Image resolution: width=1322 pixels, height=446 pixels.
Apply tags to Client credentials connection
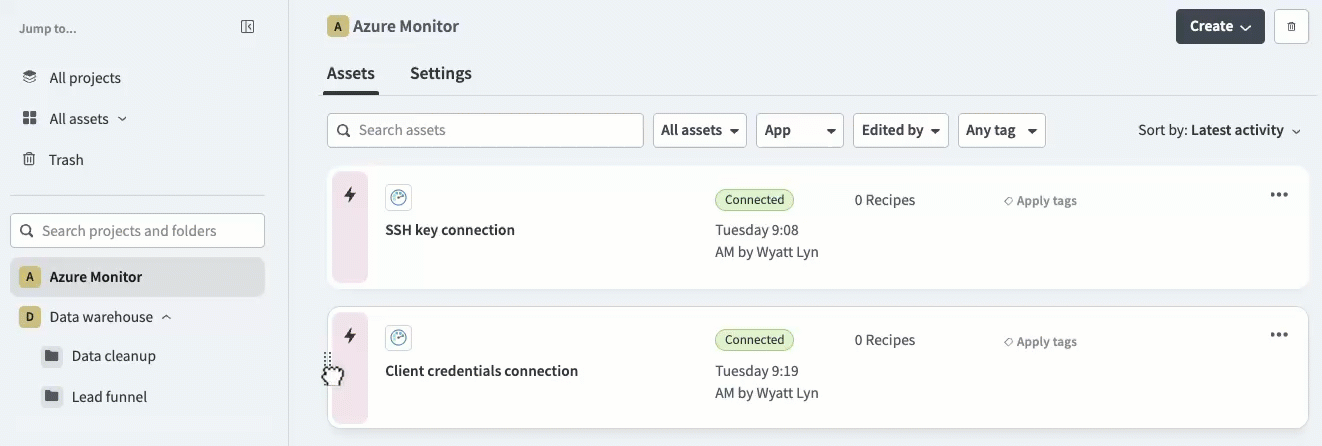(x=1046, y=342)
